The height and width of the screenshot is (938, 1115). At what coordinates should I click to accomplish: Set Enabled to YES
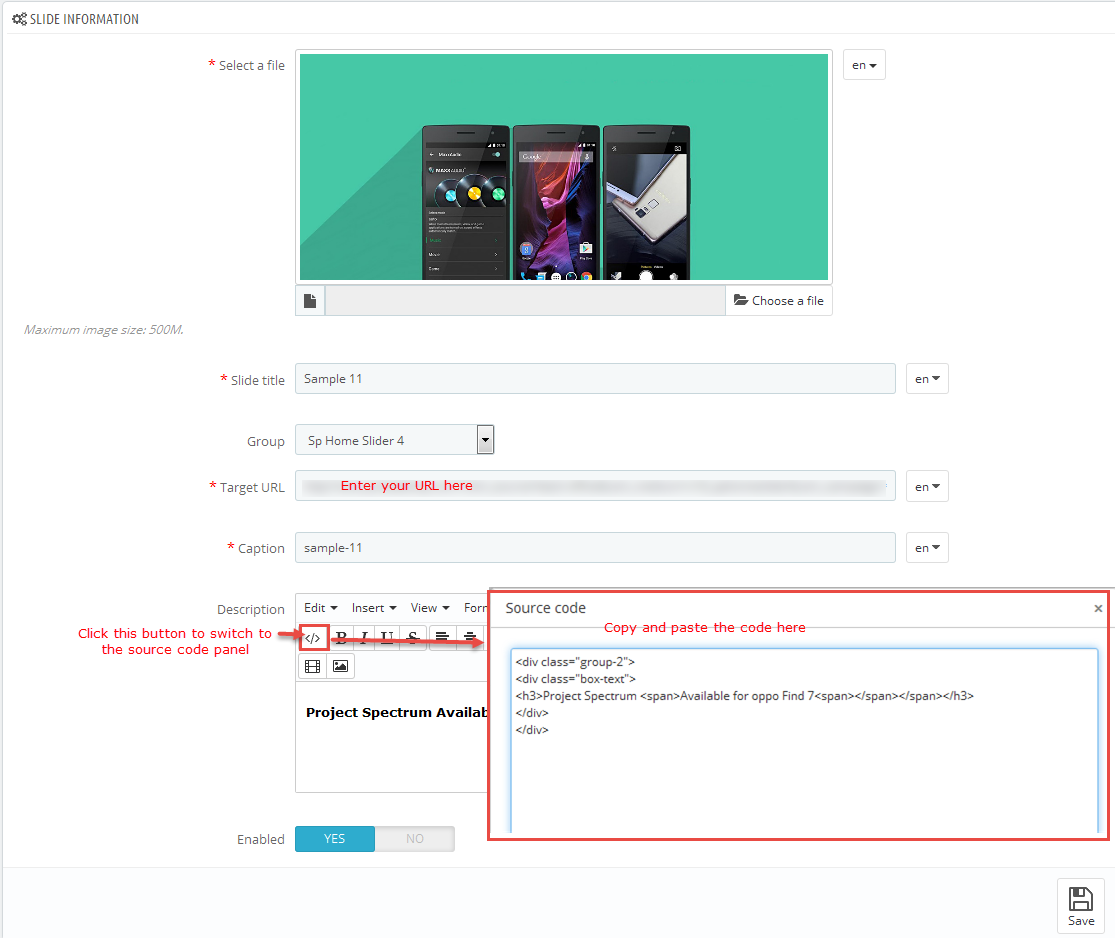(335, 839)
